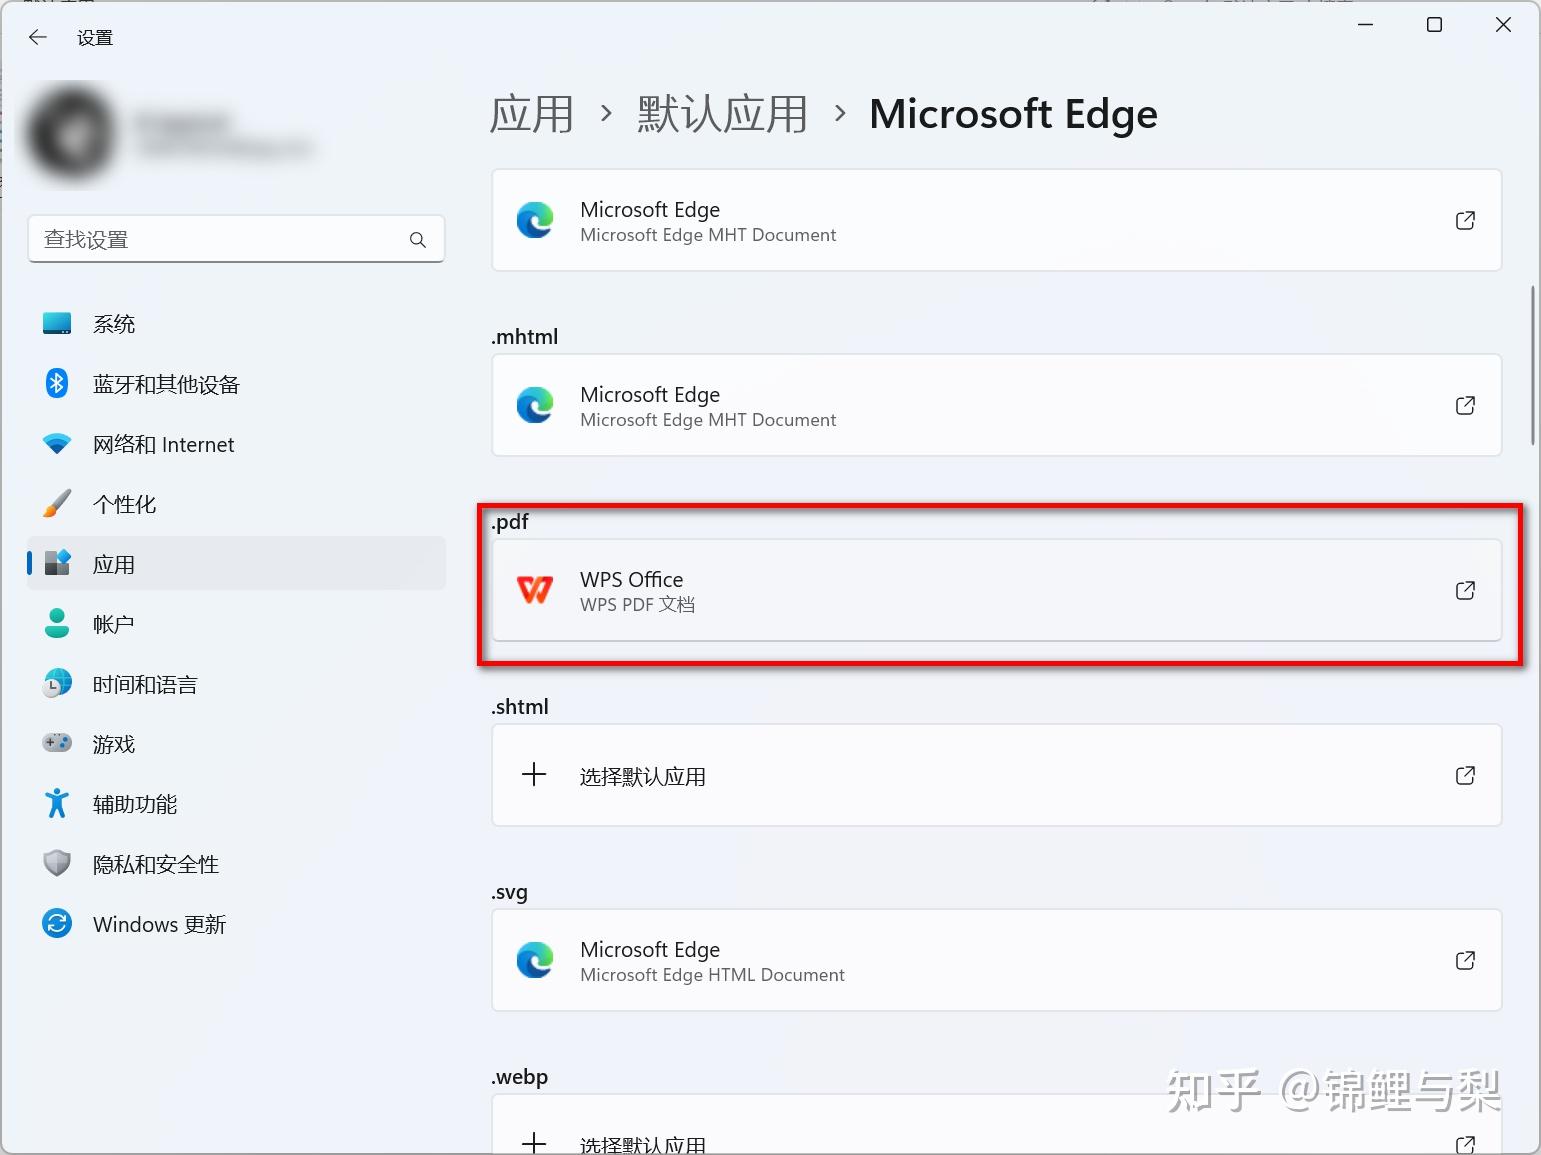The height and width of the screenshot is (1155, 1541).
Task: Click the search magnifier icon in settings
Action: pyautogui.click(x=418, y=240)
